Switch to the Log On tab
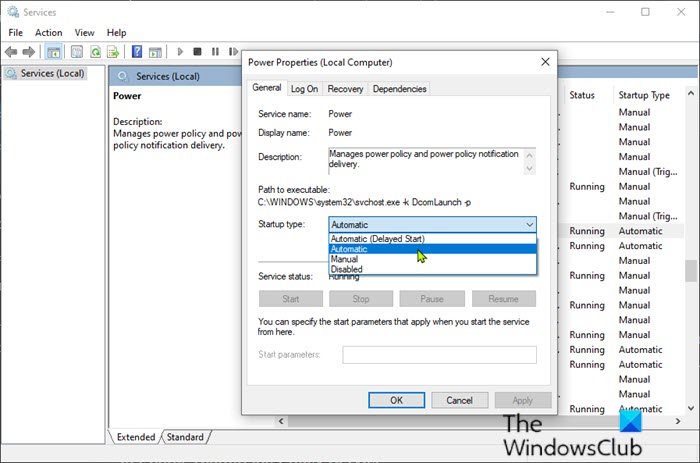The height and width of the screenshot is (463, 700). [x=304, y=89]
